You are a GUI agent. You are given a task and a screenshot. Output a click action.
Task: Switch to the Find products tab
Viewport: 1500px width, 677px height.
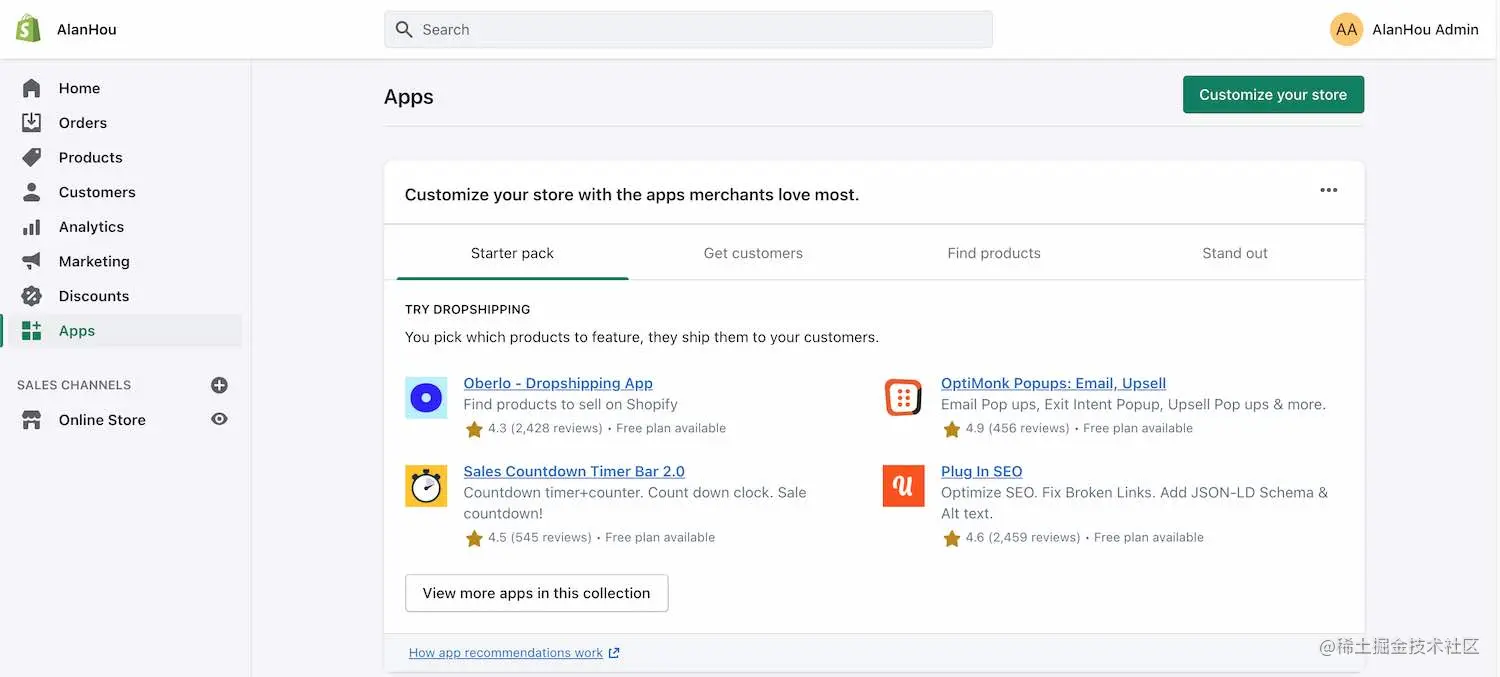[994, 252]
